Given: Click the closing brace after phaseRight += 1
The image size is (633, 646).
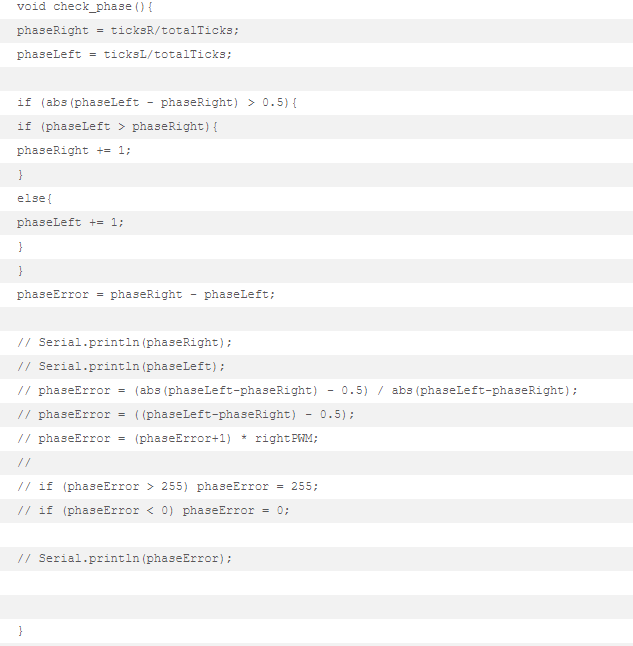Looking at the screenshot, I should coord(20,175).
